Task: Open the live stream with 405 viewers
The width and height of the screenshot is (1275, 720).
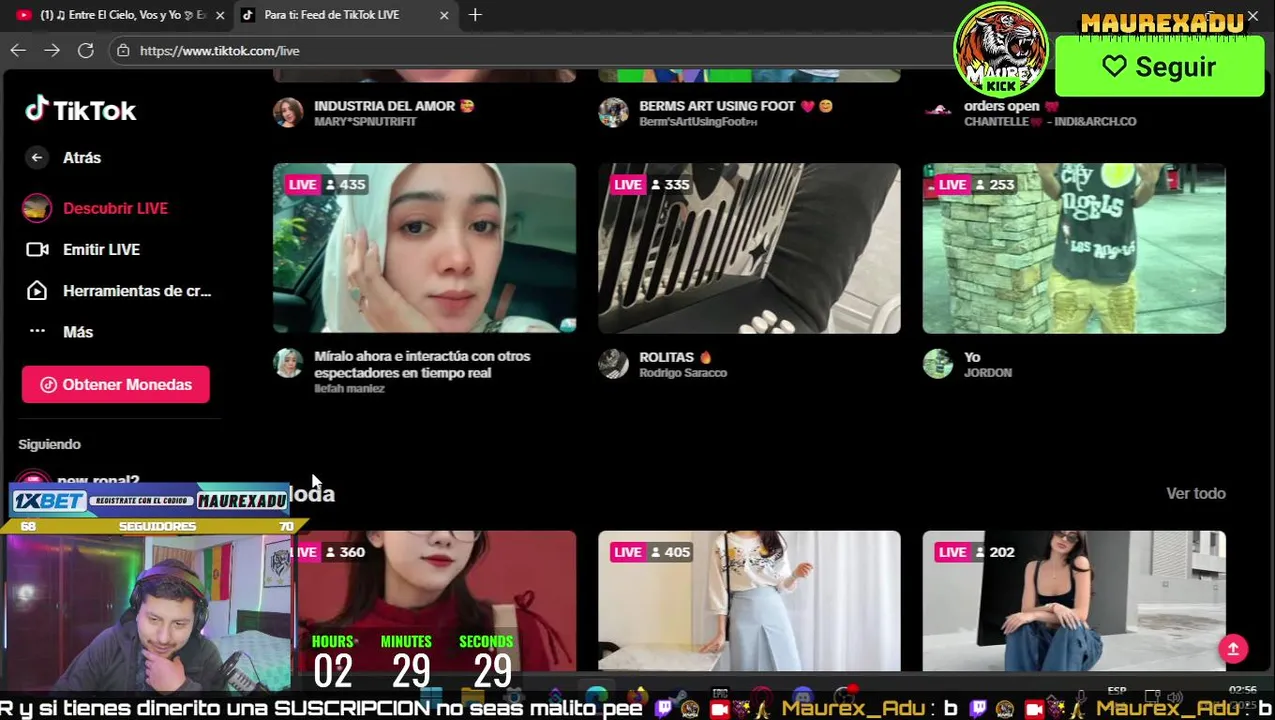Action: click(x=749, y=601)
